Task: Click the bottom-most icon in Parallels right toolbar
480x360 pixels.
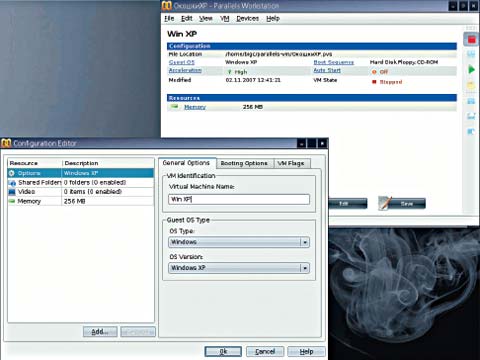Action: tap(471, 132)
